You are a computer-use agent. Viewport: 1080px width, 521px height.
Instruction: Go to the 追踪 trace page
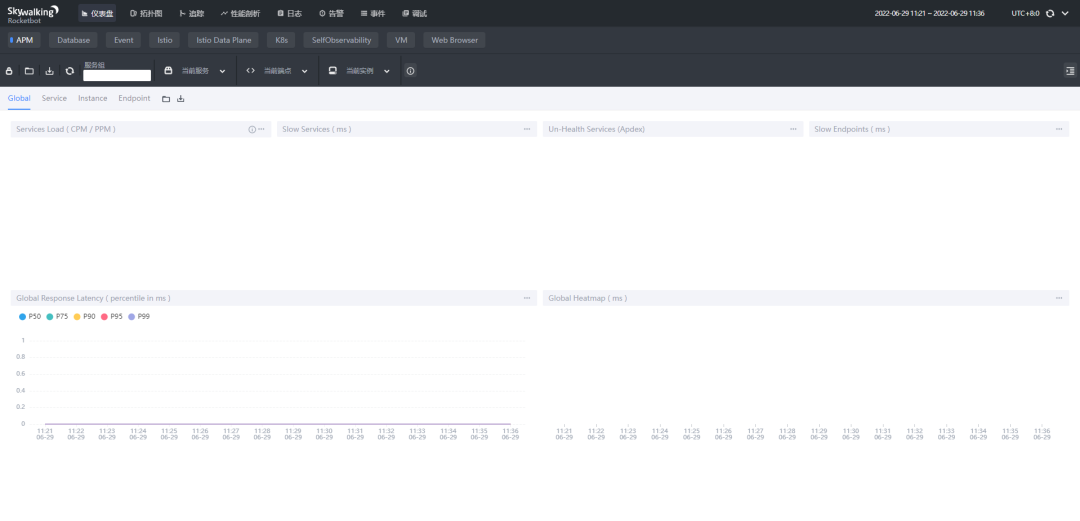click(192, 13)
